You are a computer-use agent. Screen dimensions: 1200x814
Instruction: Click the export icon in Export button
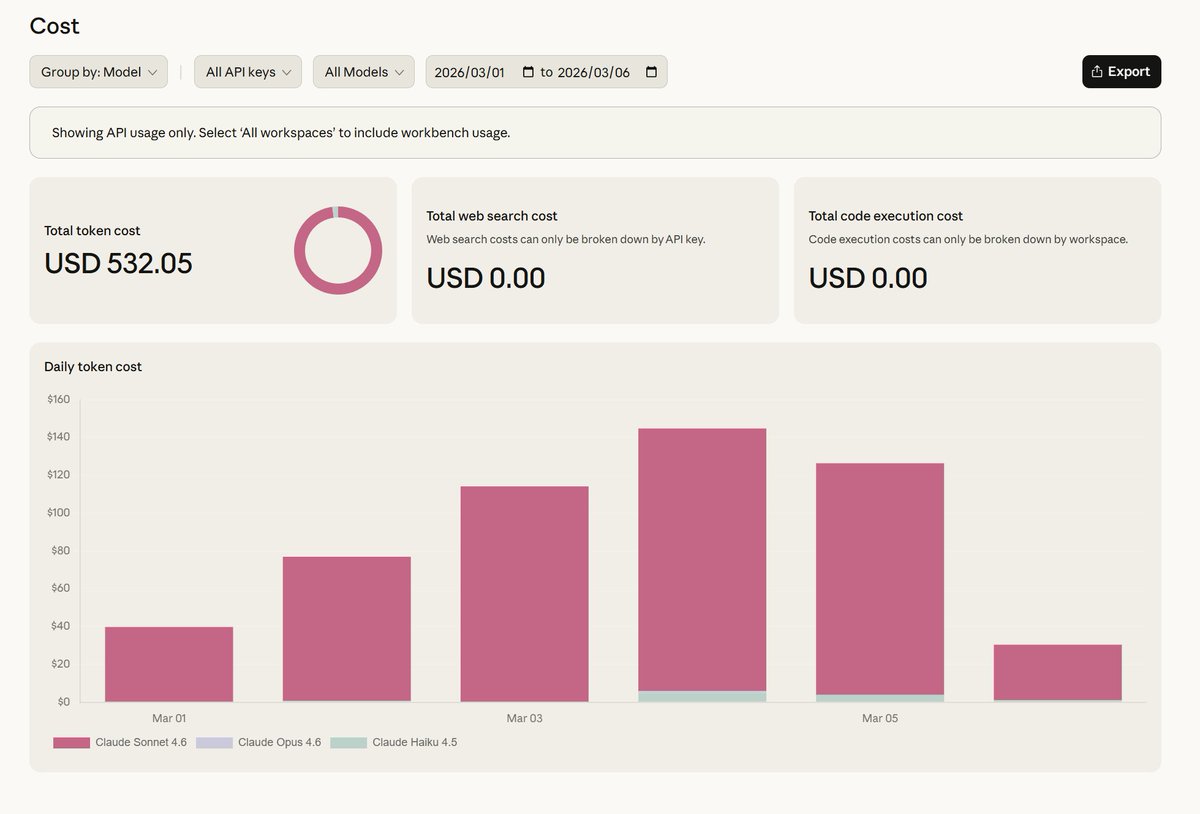[x=1097, y=72]
